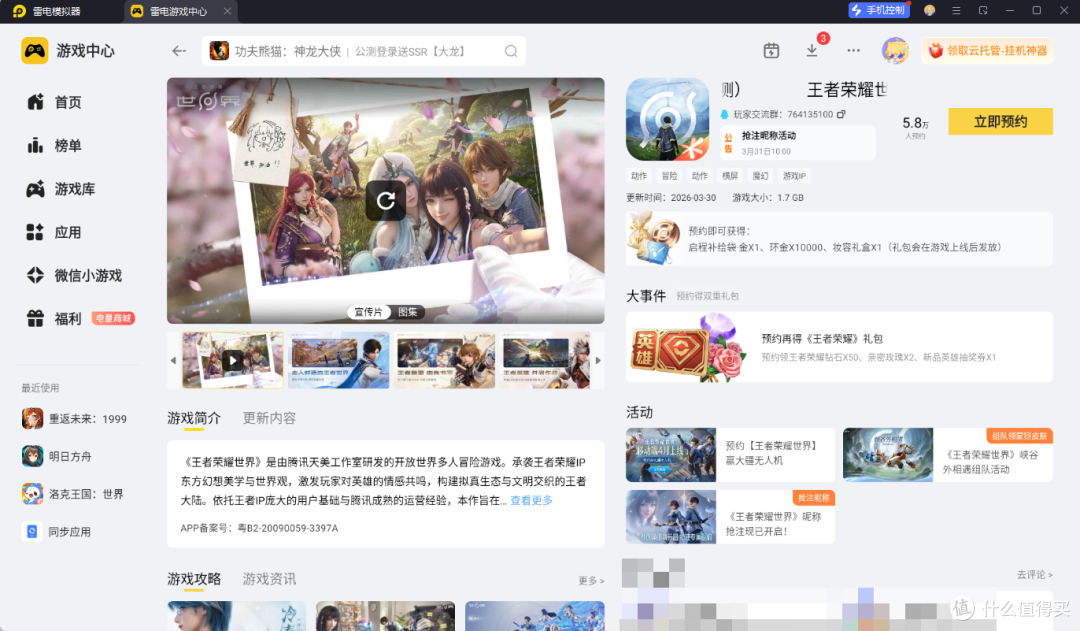Select the 更新内容 tab
This screenshot has height=631, width=1080.
tap(269, 418)
